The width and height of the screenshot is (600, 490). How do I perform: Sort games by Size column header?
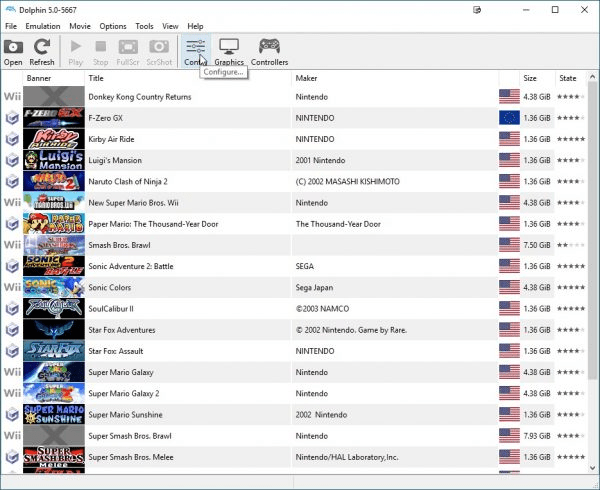click(530, 78)
